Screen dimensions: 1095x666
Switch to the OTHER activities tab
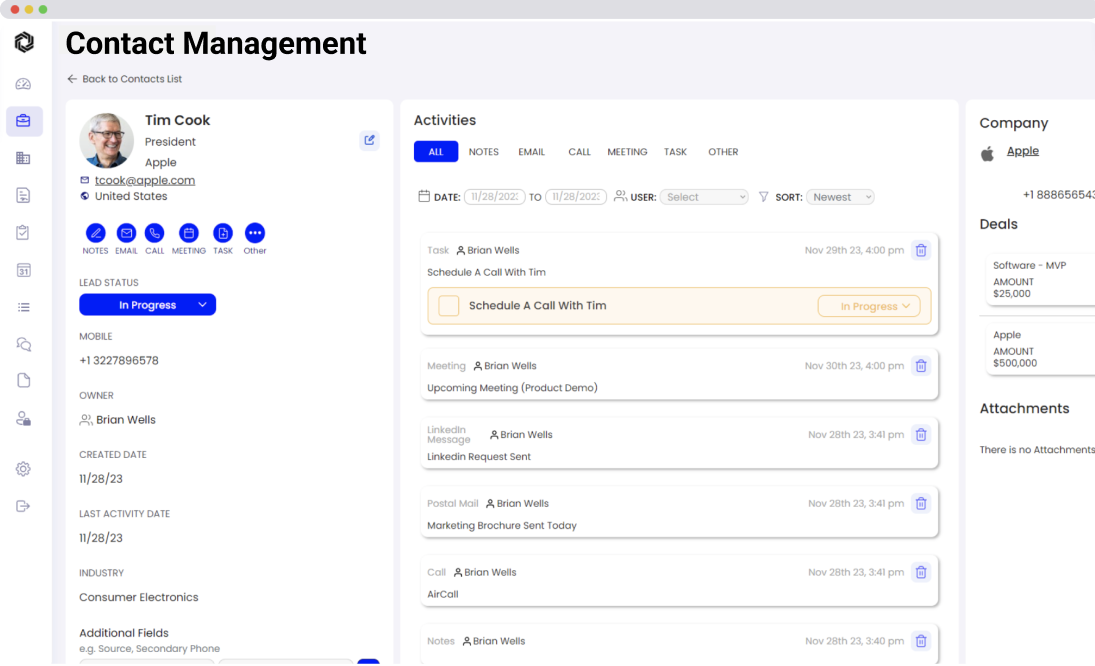pos(723,151)
